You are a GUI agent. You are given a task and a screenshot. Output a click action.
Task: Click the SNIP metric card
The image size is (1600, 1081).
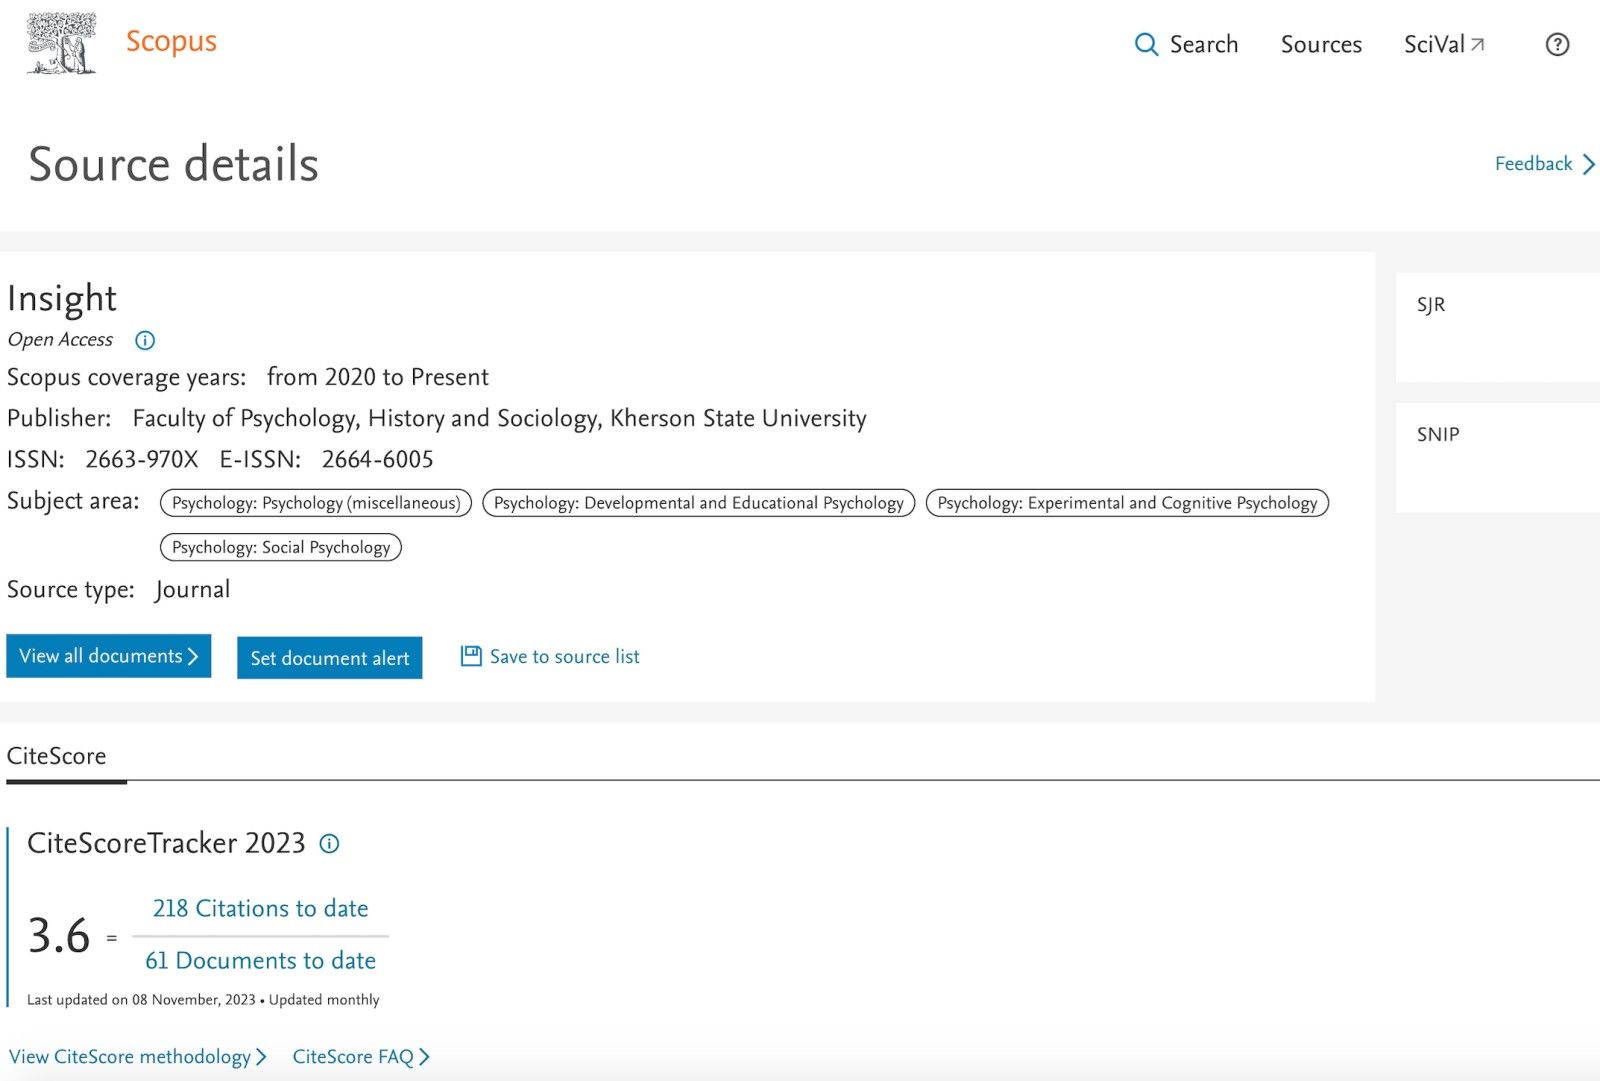1498,458
